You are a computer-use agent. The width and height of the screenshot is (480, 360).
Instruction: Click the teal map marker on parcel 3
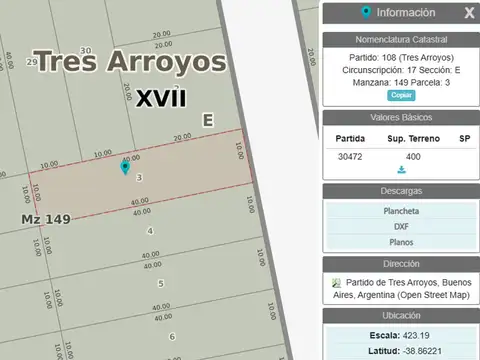125,168
